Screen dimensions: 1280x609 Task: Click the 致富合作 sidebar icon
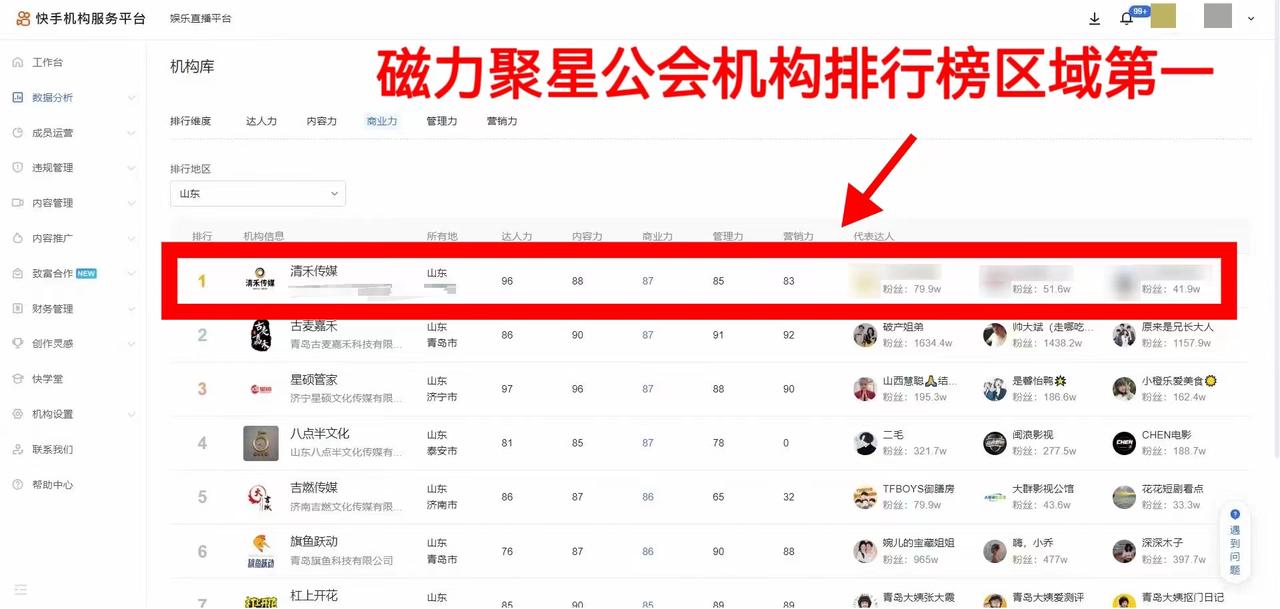18,273
